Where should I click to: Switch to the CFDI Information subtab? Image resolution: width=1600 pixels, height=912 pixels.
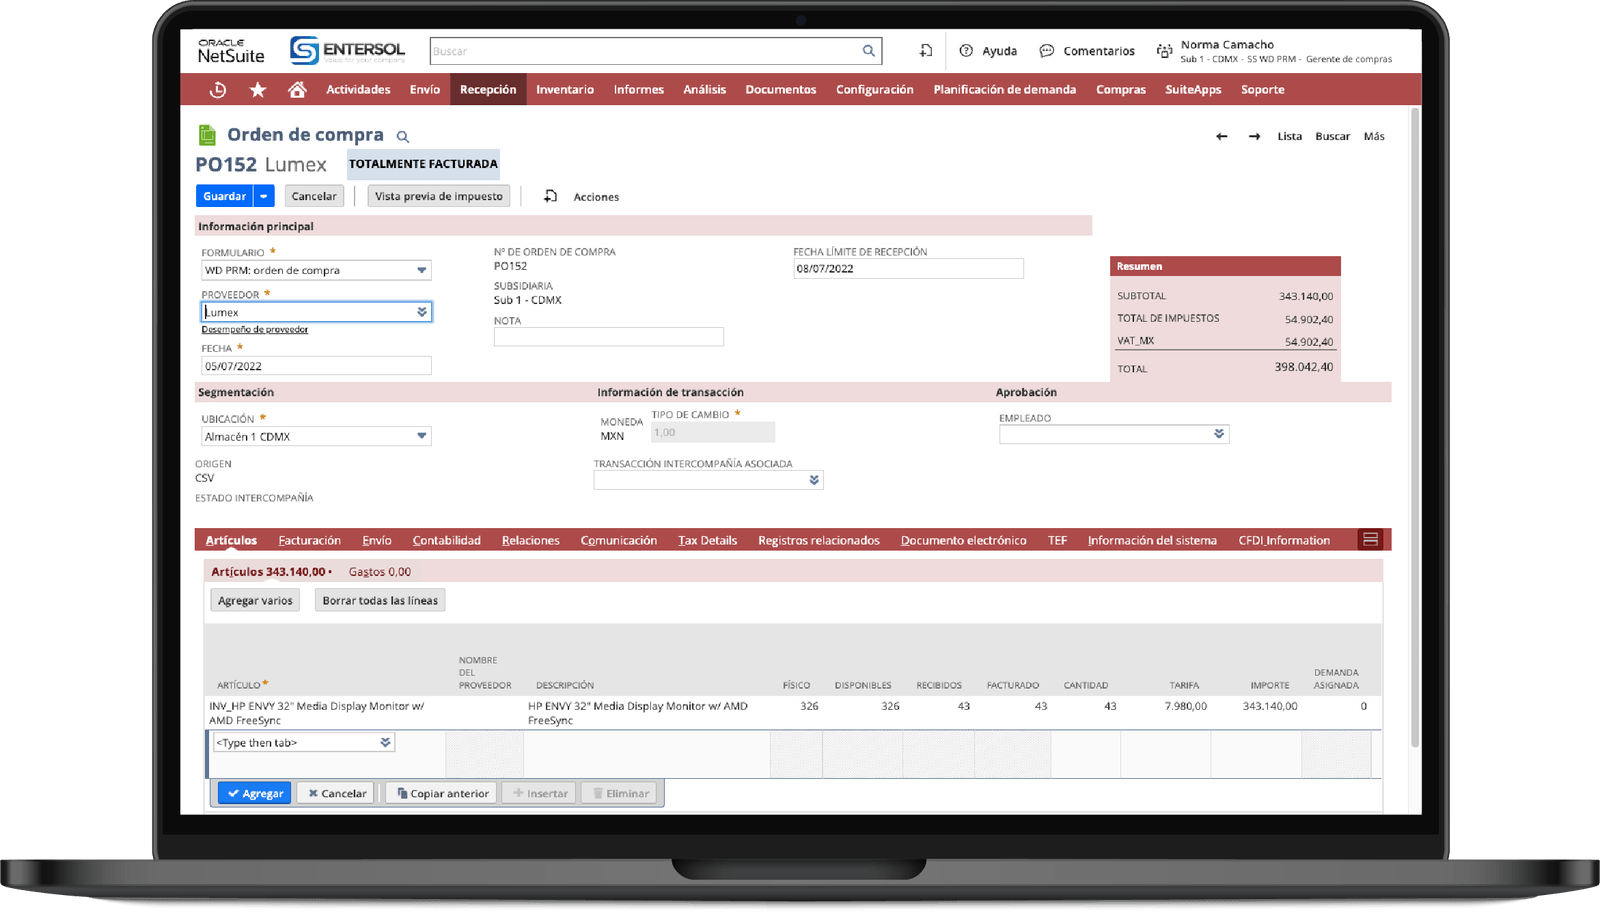[1284, 540]
